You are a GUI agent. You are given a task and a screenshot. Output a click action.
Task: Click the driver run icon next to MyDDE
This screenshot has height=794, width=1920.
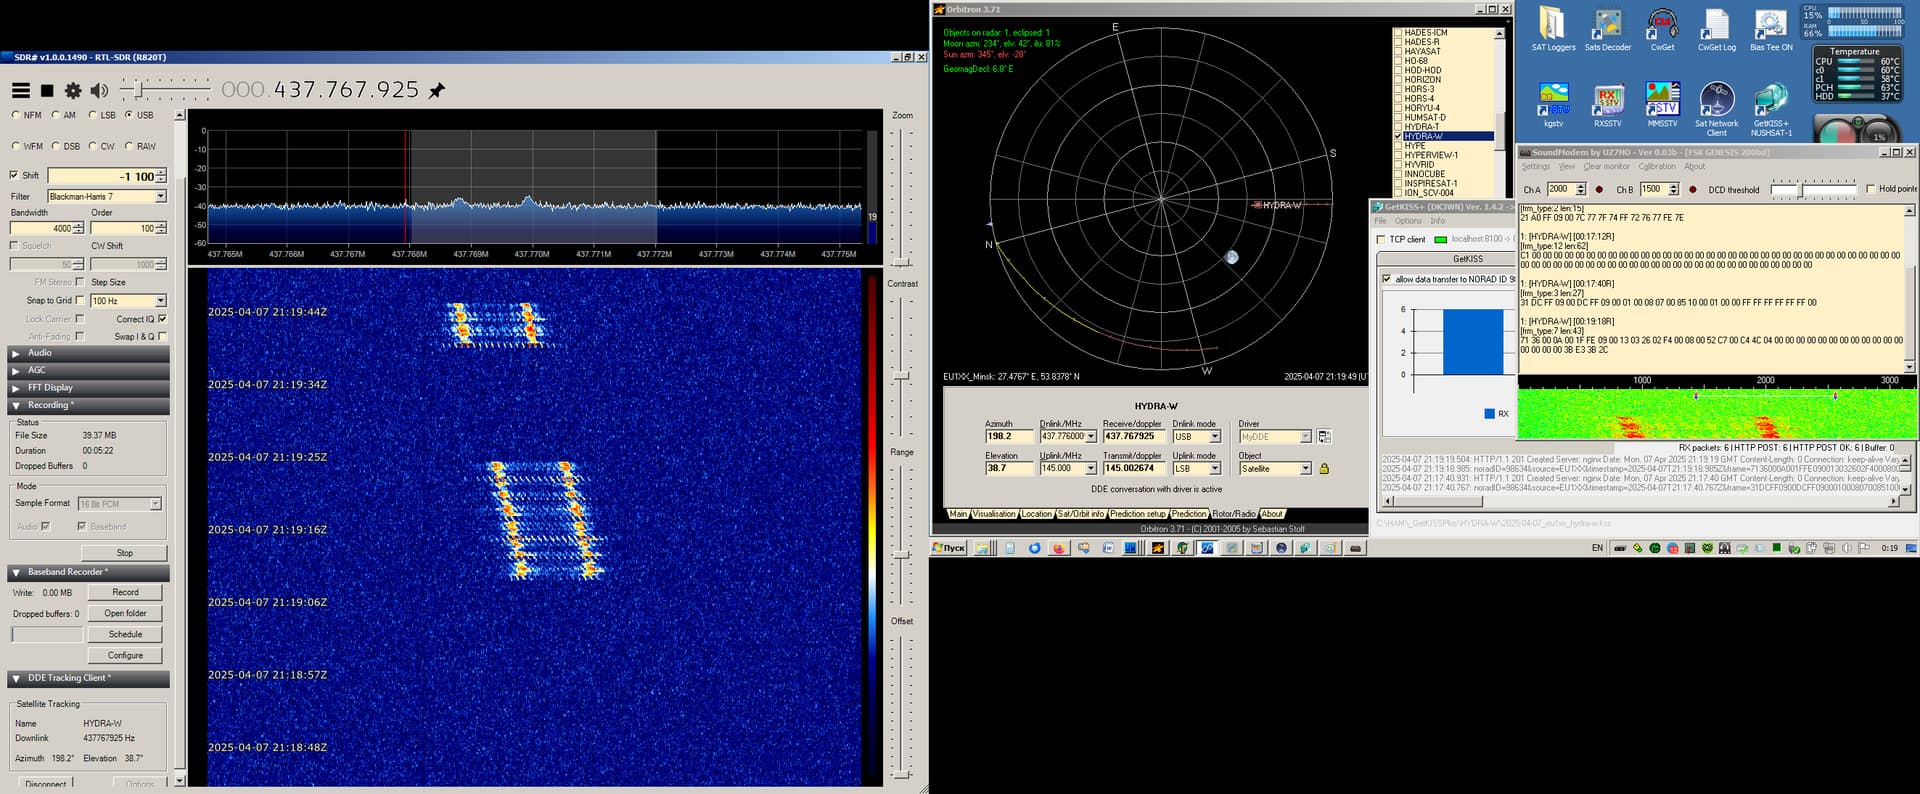(1324, 436)
